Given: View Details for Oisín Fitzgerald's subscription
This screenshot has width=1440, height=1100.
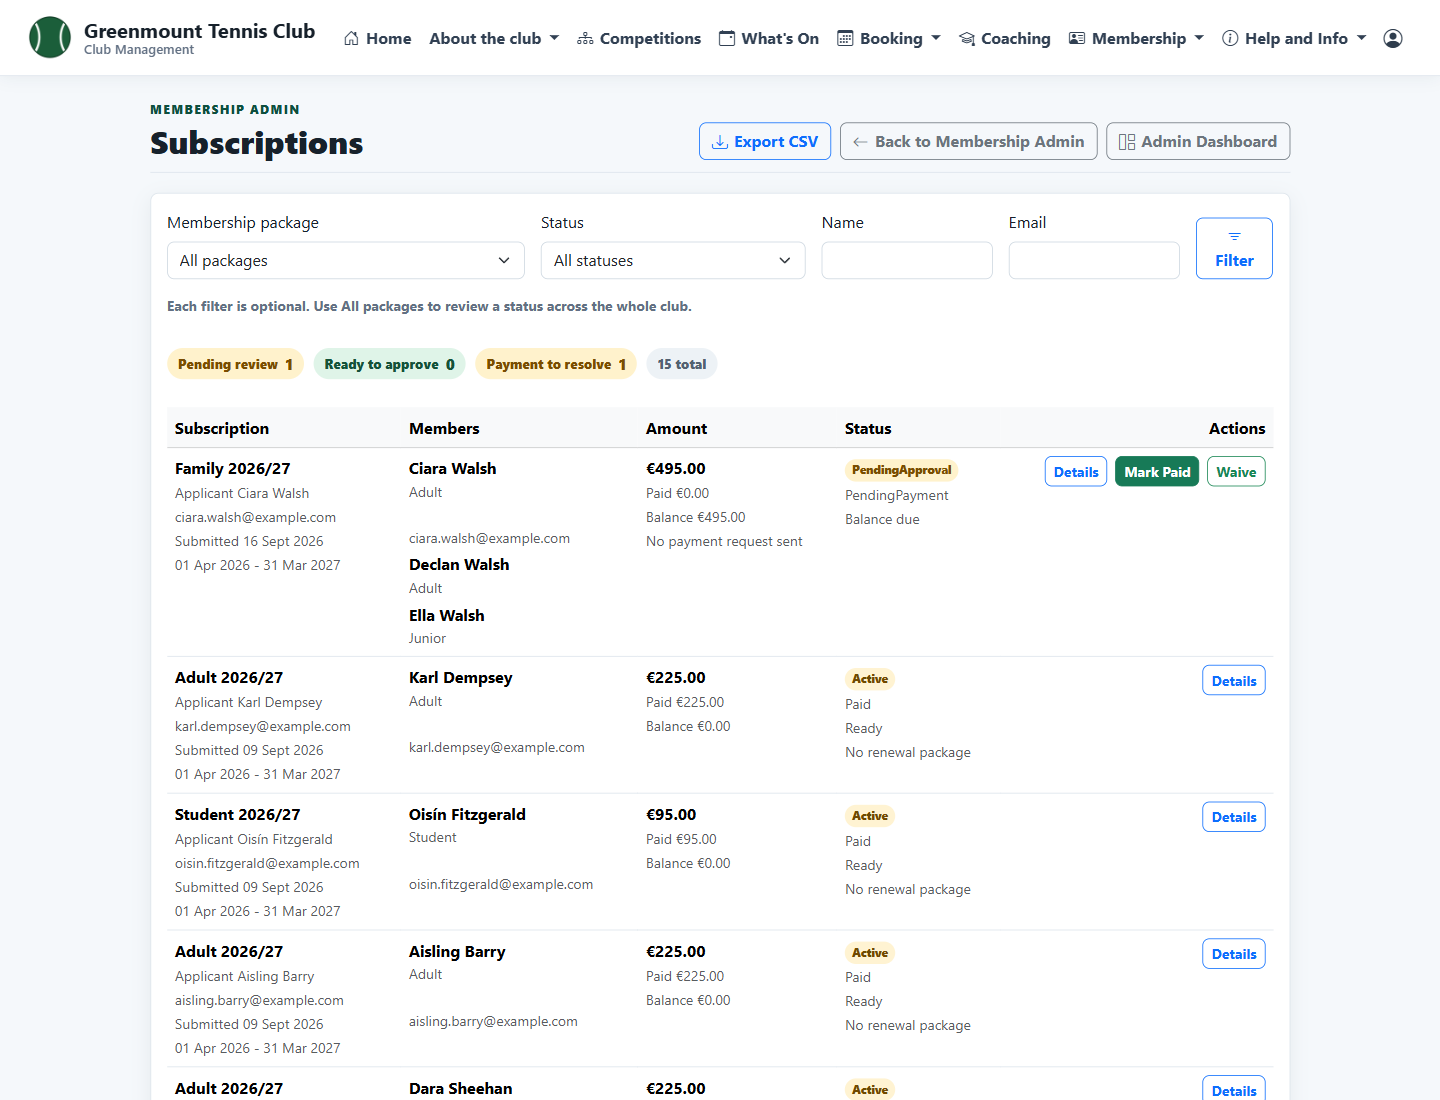Looking at the screenshot, I should click(1234, 817).
